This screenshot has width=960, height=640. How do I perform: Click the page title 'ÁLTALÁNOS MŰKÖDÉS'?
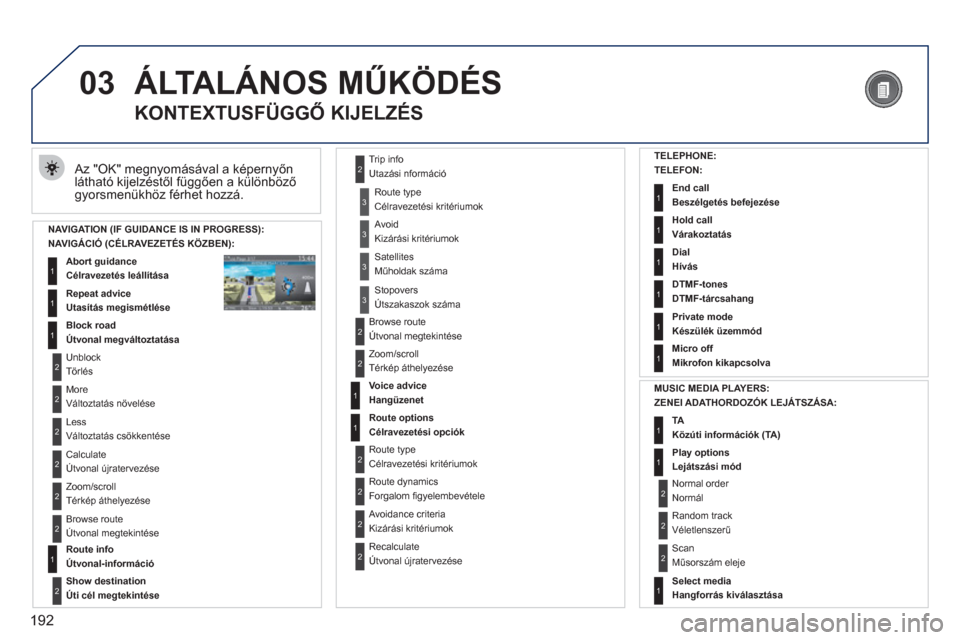point(318,82)
